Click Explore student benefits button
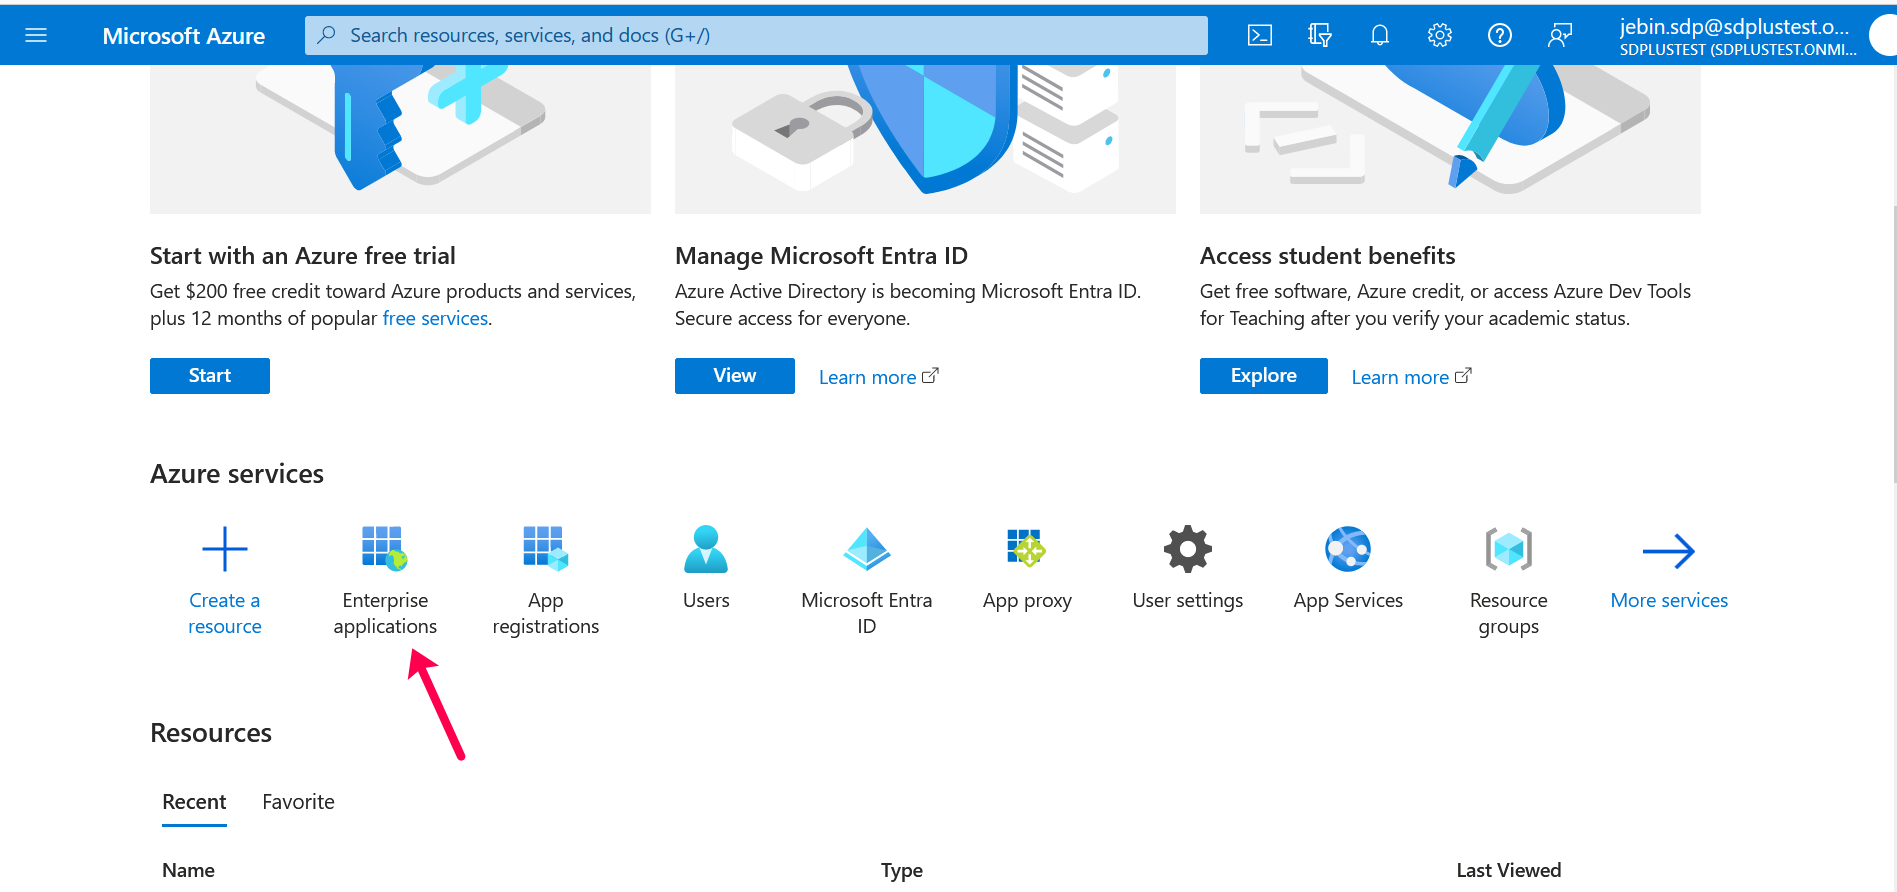 pos(1264,376)
